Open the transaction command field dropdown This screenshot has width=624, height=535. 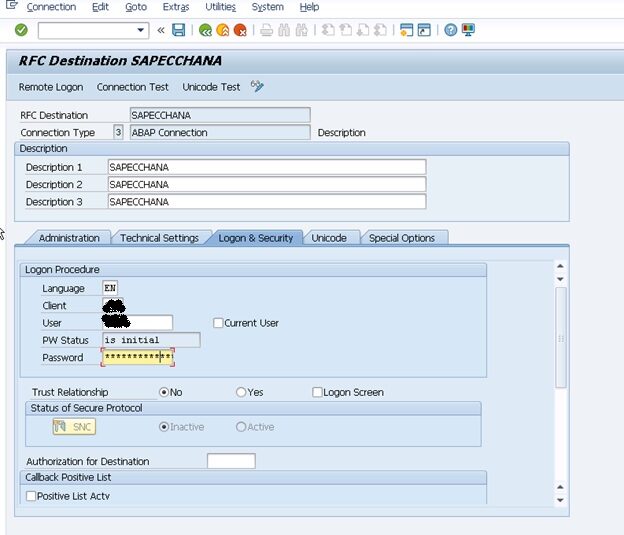(x=142, y=31)
